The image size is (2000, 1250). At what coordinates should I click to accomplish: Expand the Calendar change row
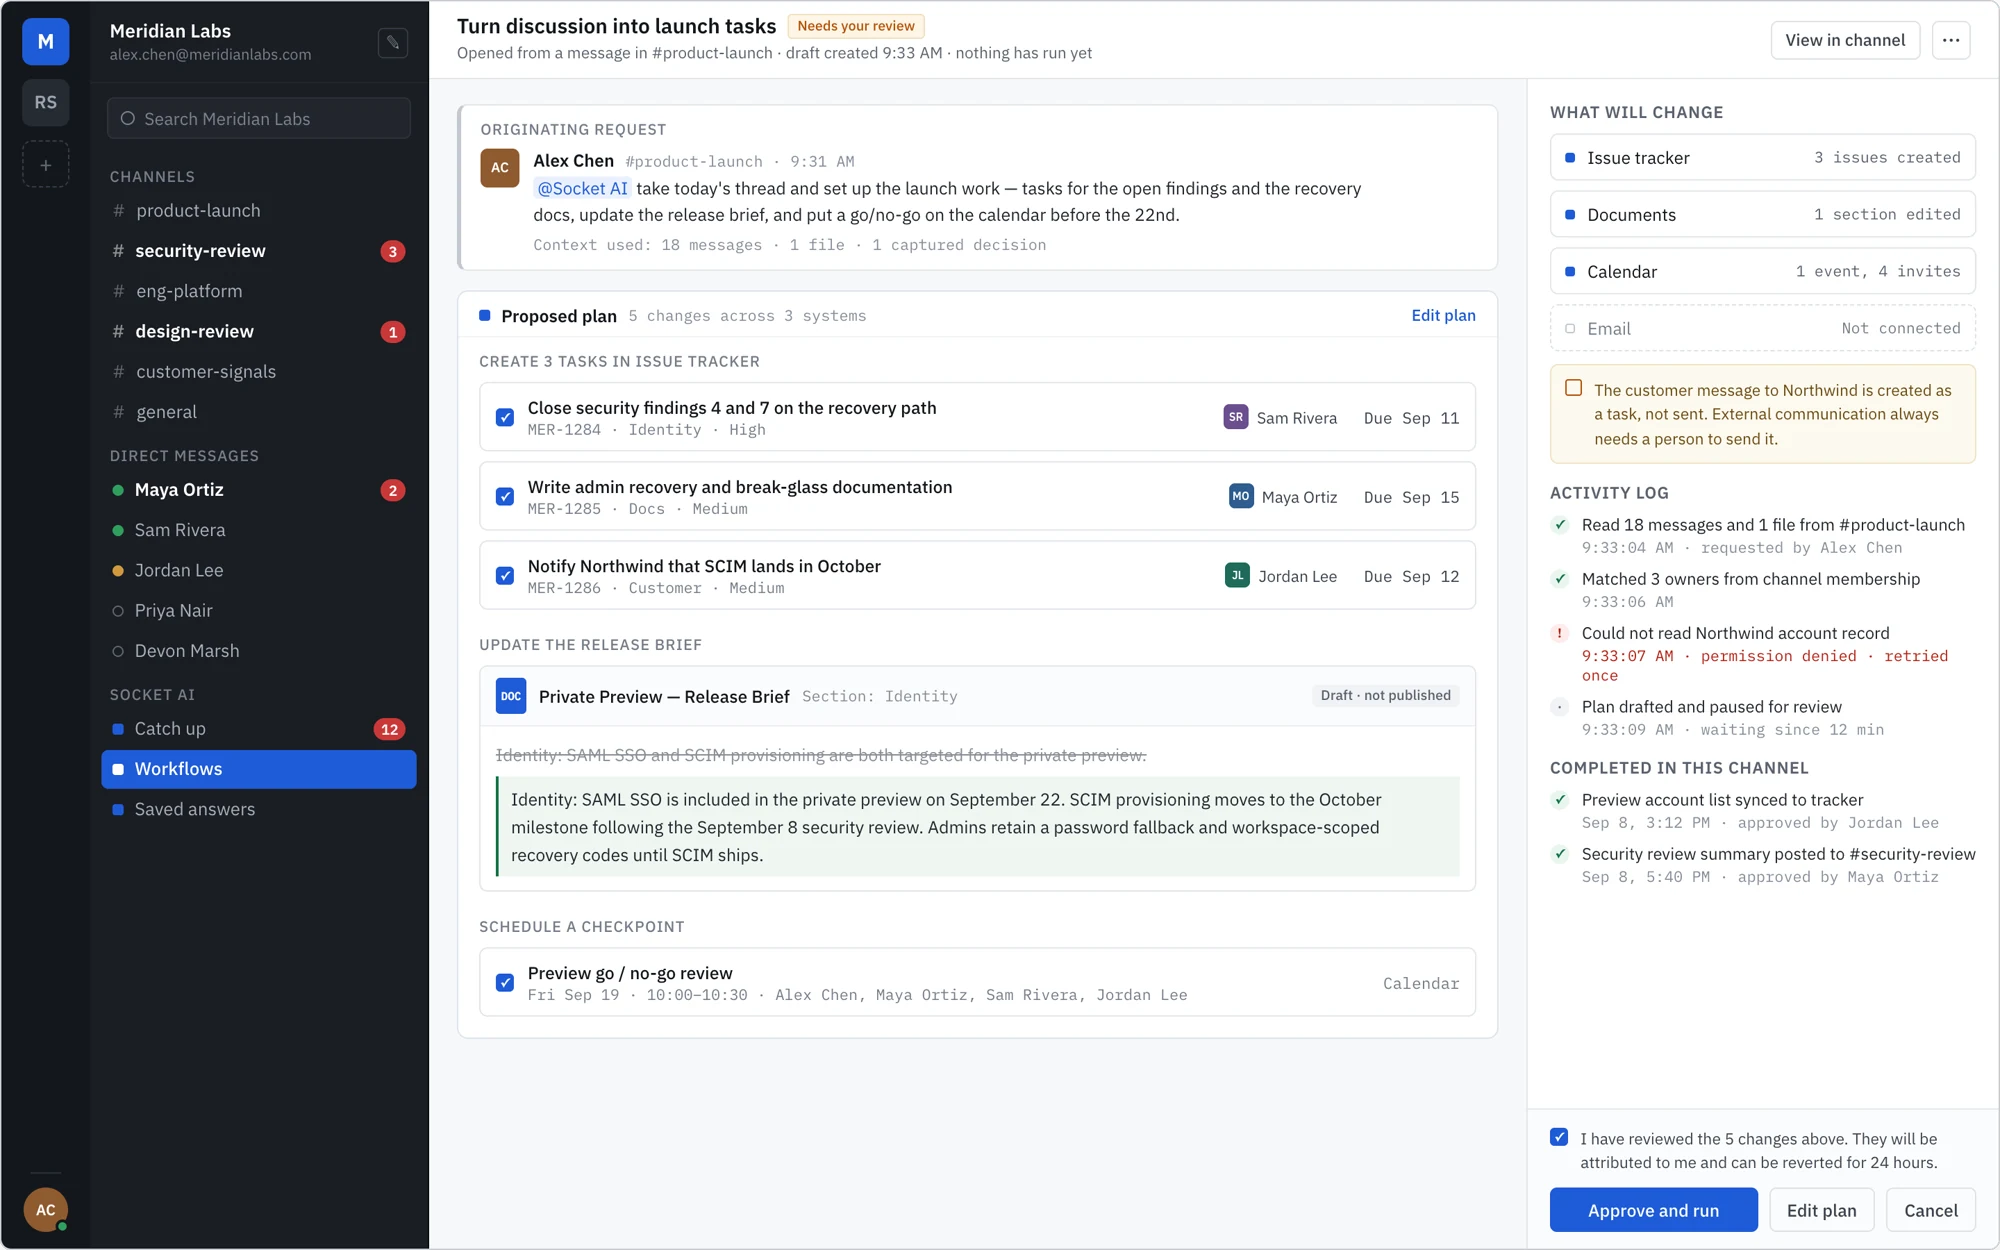[1763, 271]
